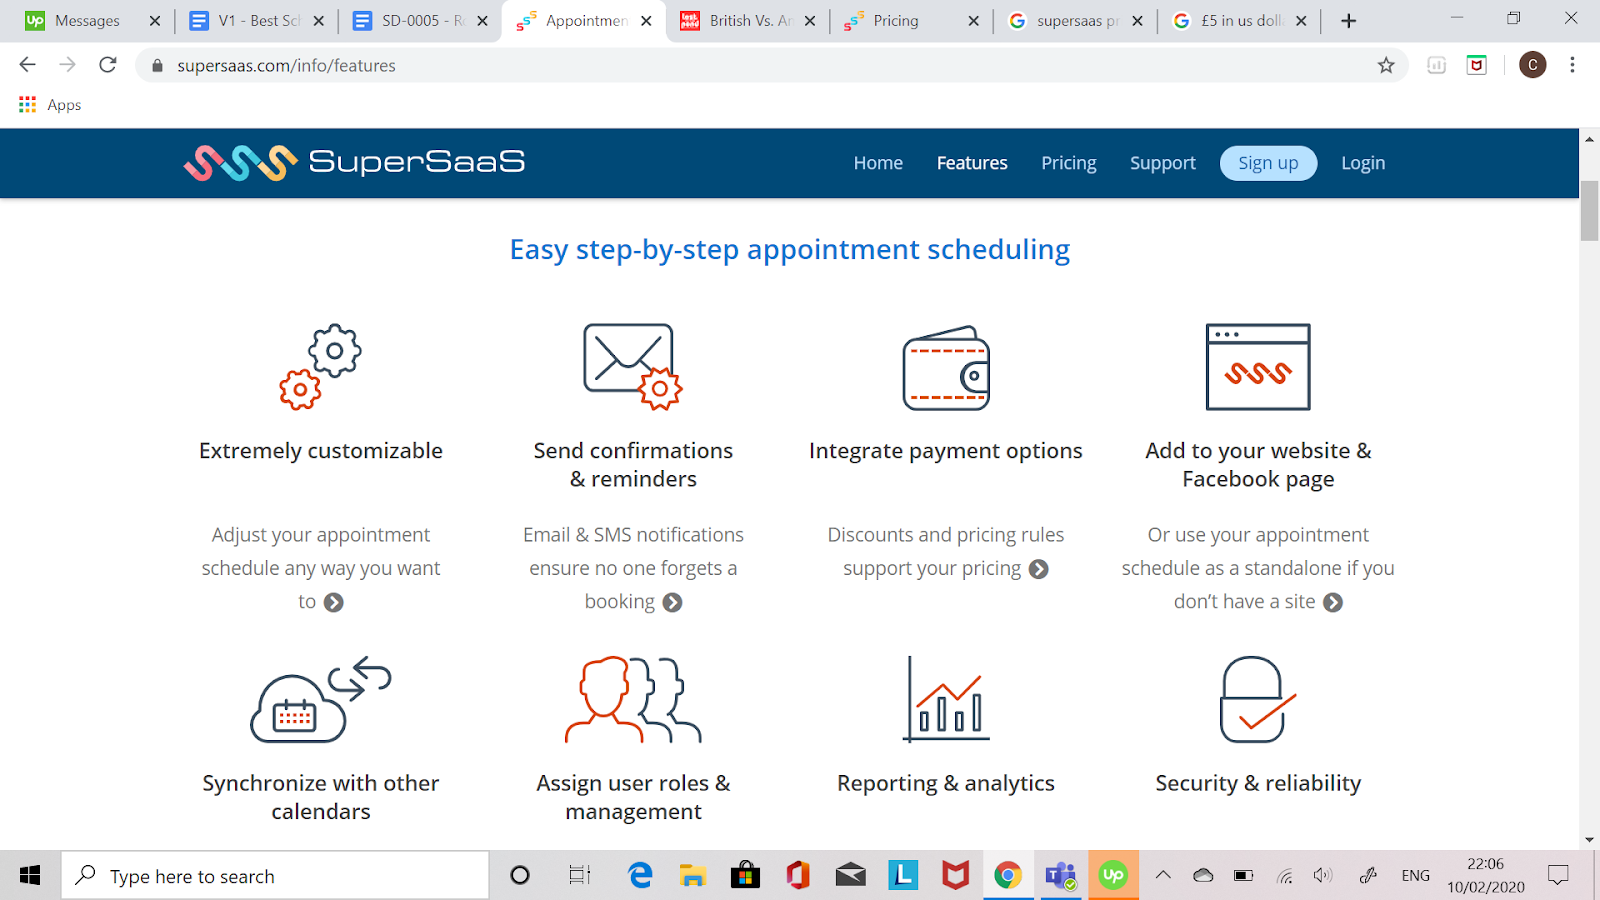Open the Chrome profile avatar
Screen dimensions: 1600x900
click(x=1532, y=65)
